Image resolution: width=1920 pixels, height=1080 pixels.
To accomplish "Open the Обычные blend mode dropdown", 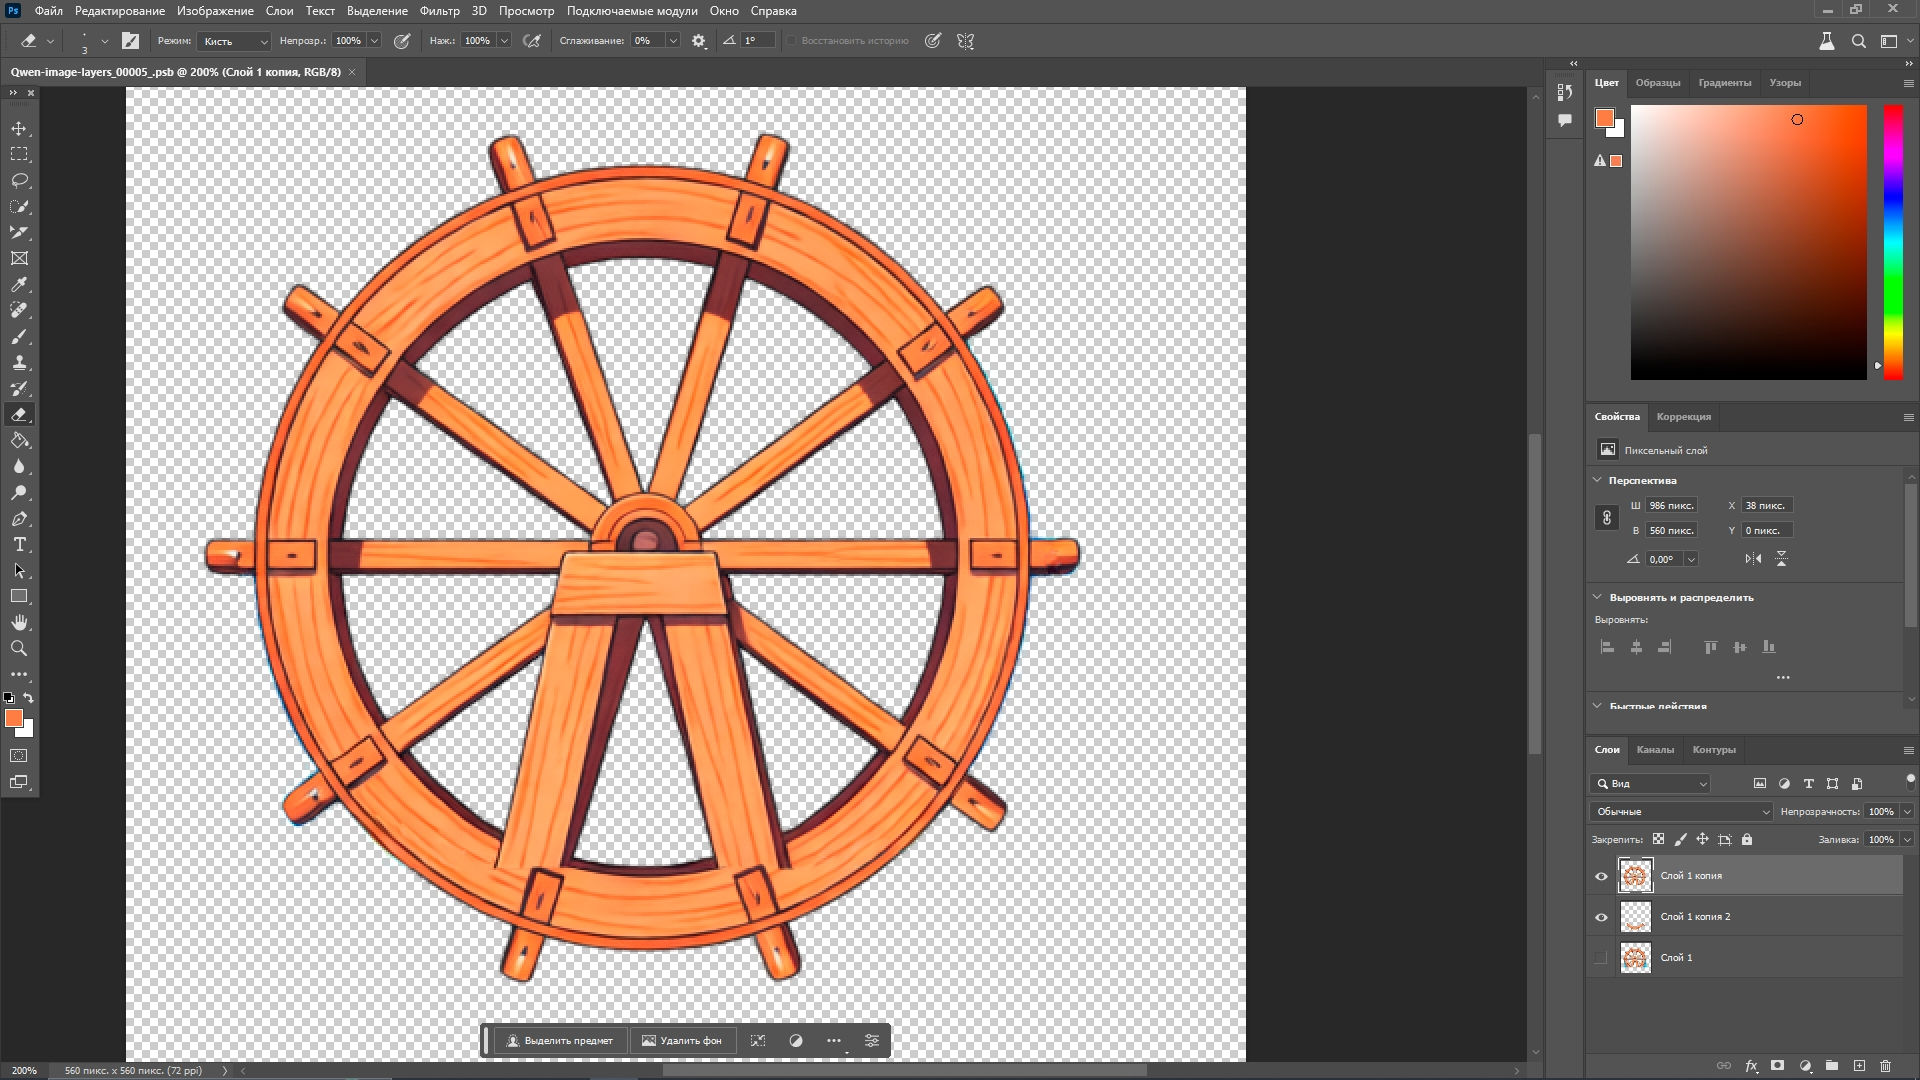I will 1680,812.
